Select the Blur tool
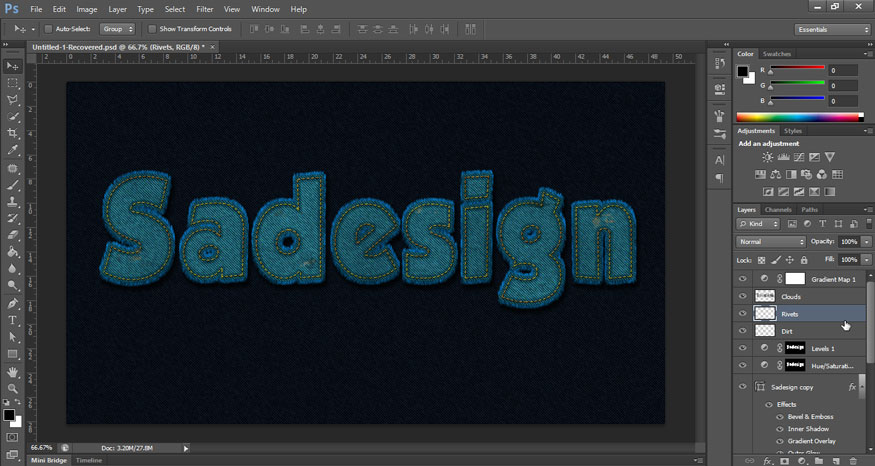This screenshot has height=466, width=875. (x=12, y=269)
